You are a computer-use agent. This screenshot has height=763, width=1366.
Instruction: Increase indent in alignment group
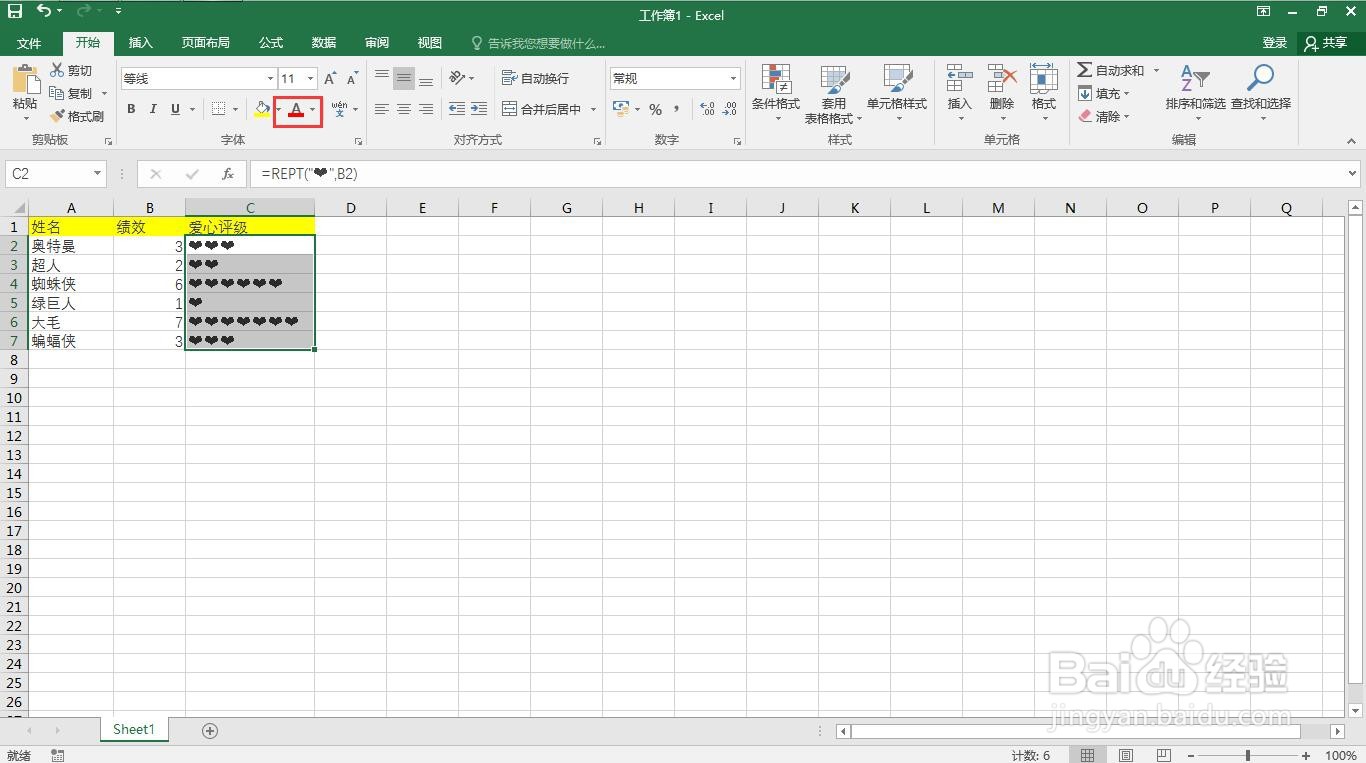[x=479, y=109]
